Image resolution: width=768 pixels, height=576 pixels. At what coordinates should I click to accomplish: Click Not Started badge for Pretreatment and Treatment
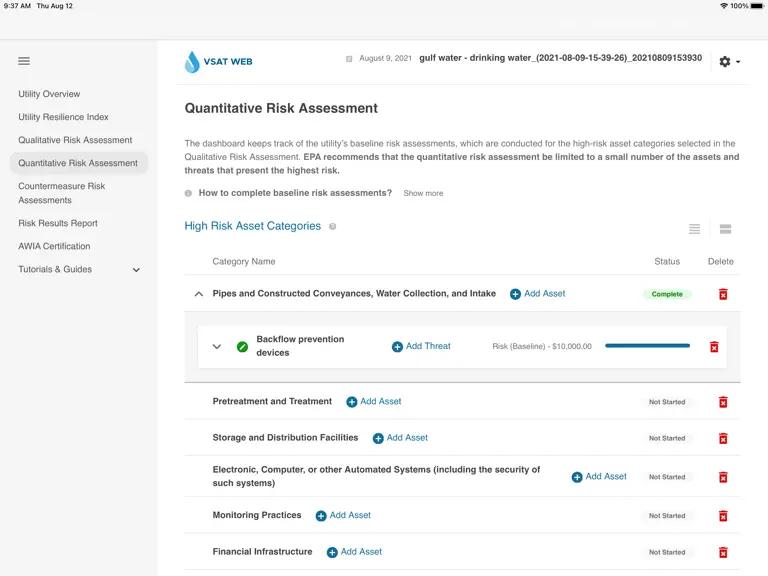(x=667, y=402)
